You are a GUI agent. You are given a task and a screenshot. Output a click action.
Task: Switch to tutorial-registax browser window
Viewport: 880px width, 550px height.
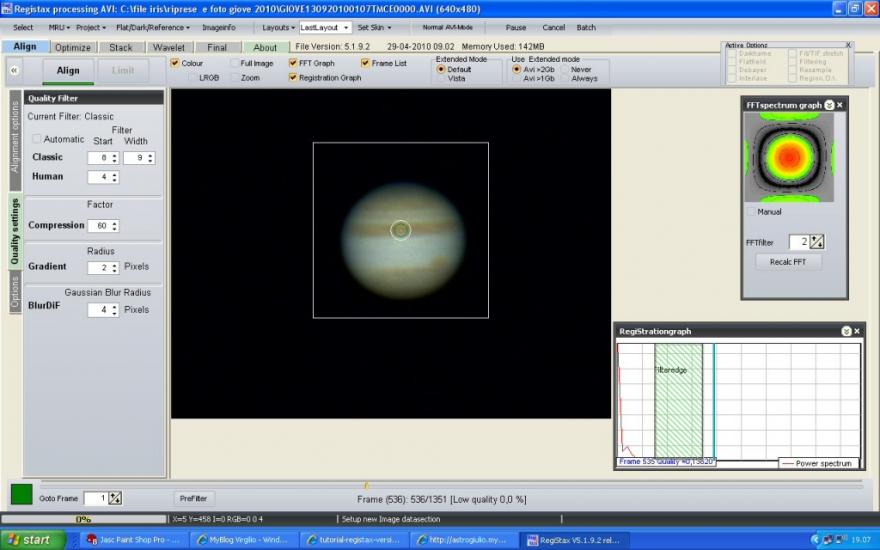click(x=355, y=540)
